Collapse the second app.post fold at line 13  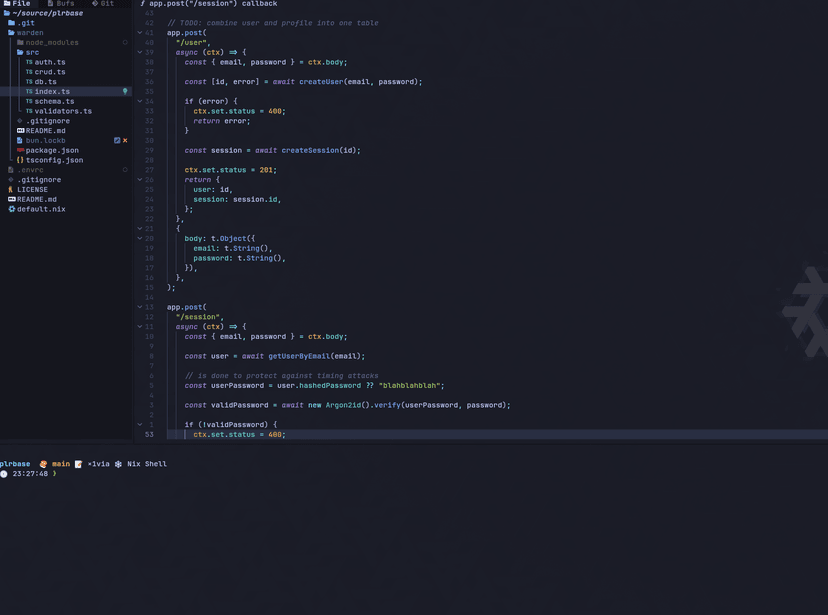(x=140, y=307)
